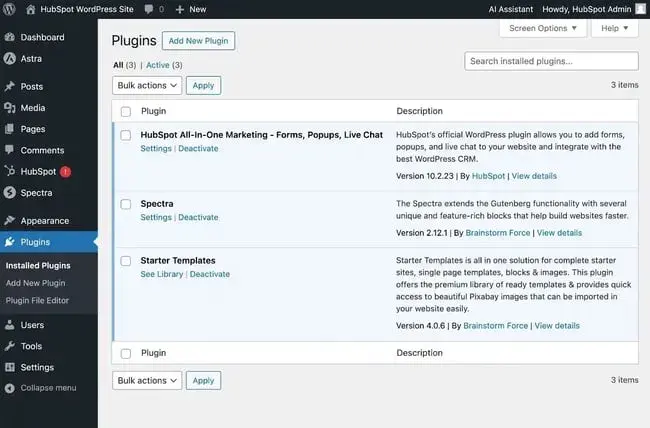This screenshot has height=428, width=650.
Task: Filter plugins by Active (3)
Action: point(164,65)
